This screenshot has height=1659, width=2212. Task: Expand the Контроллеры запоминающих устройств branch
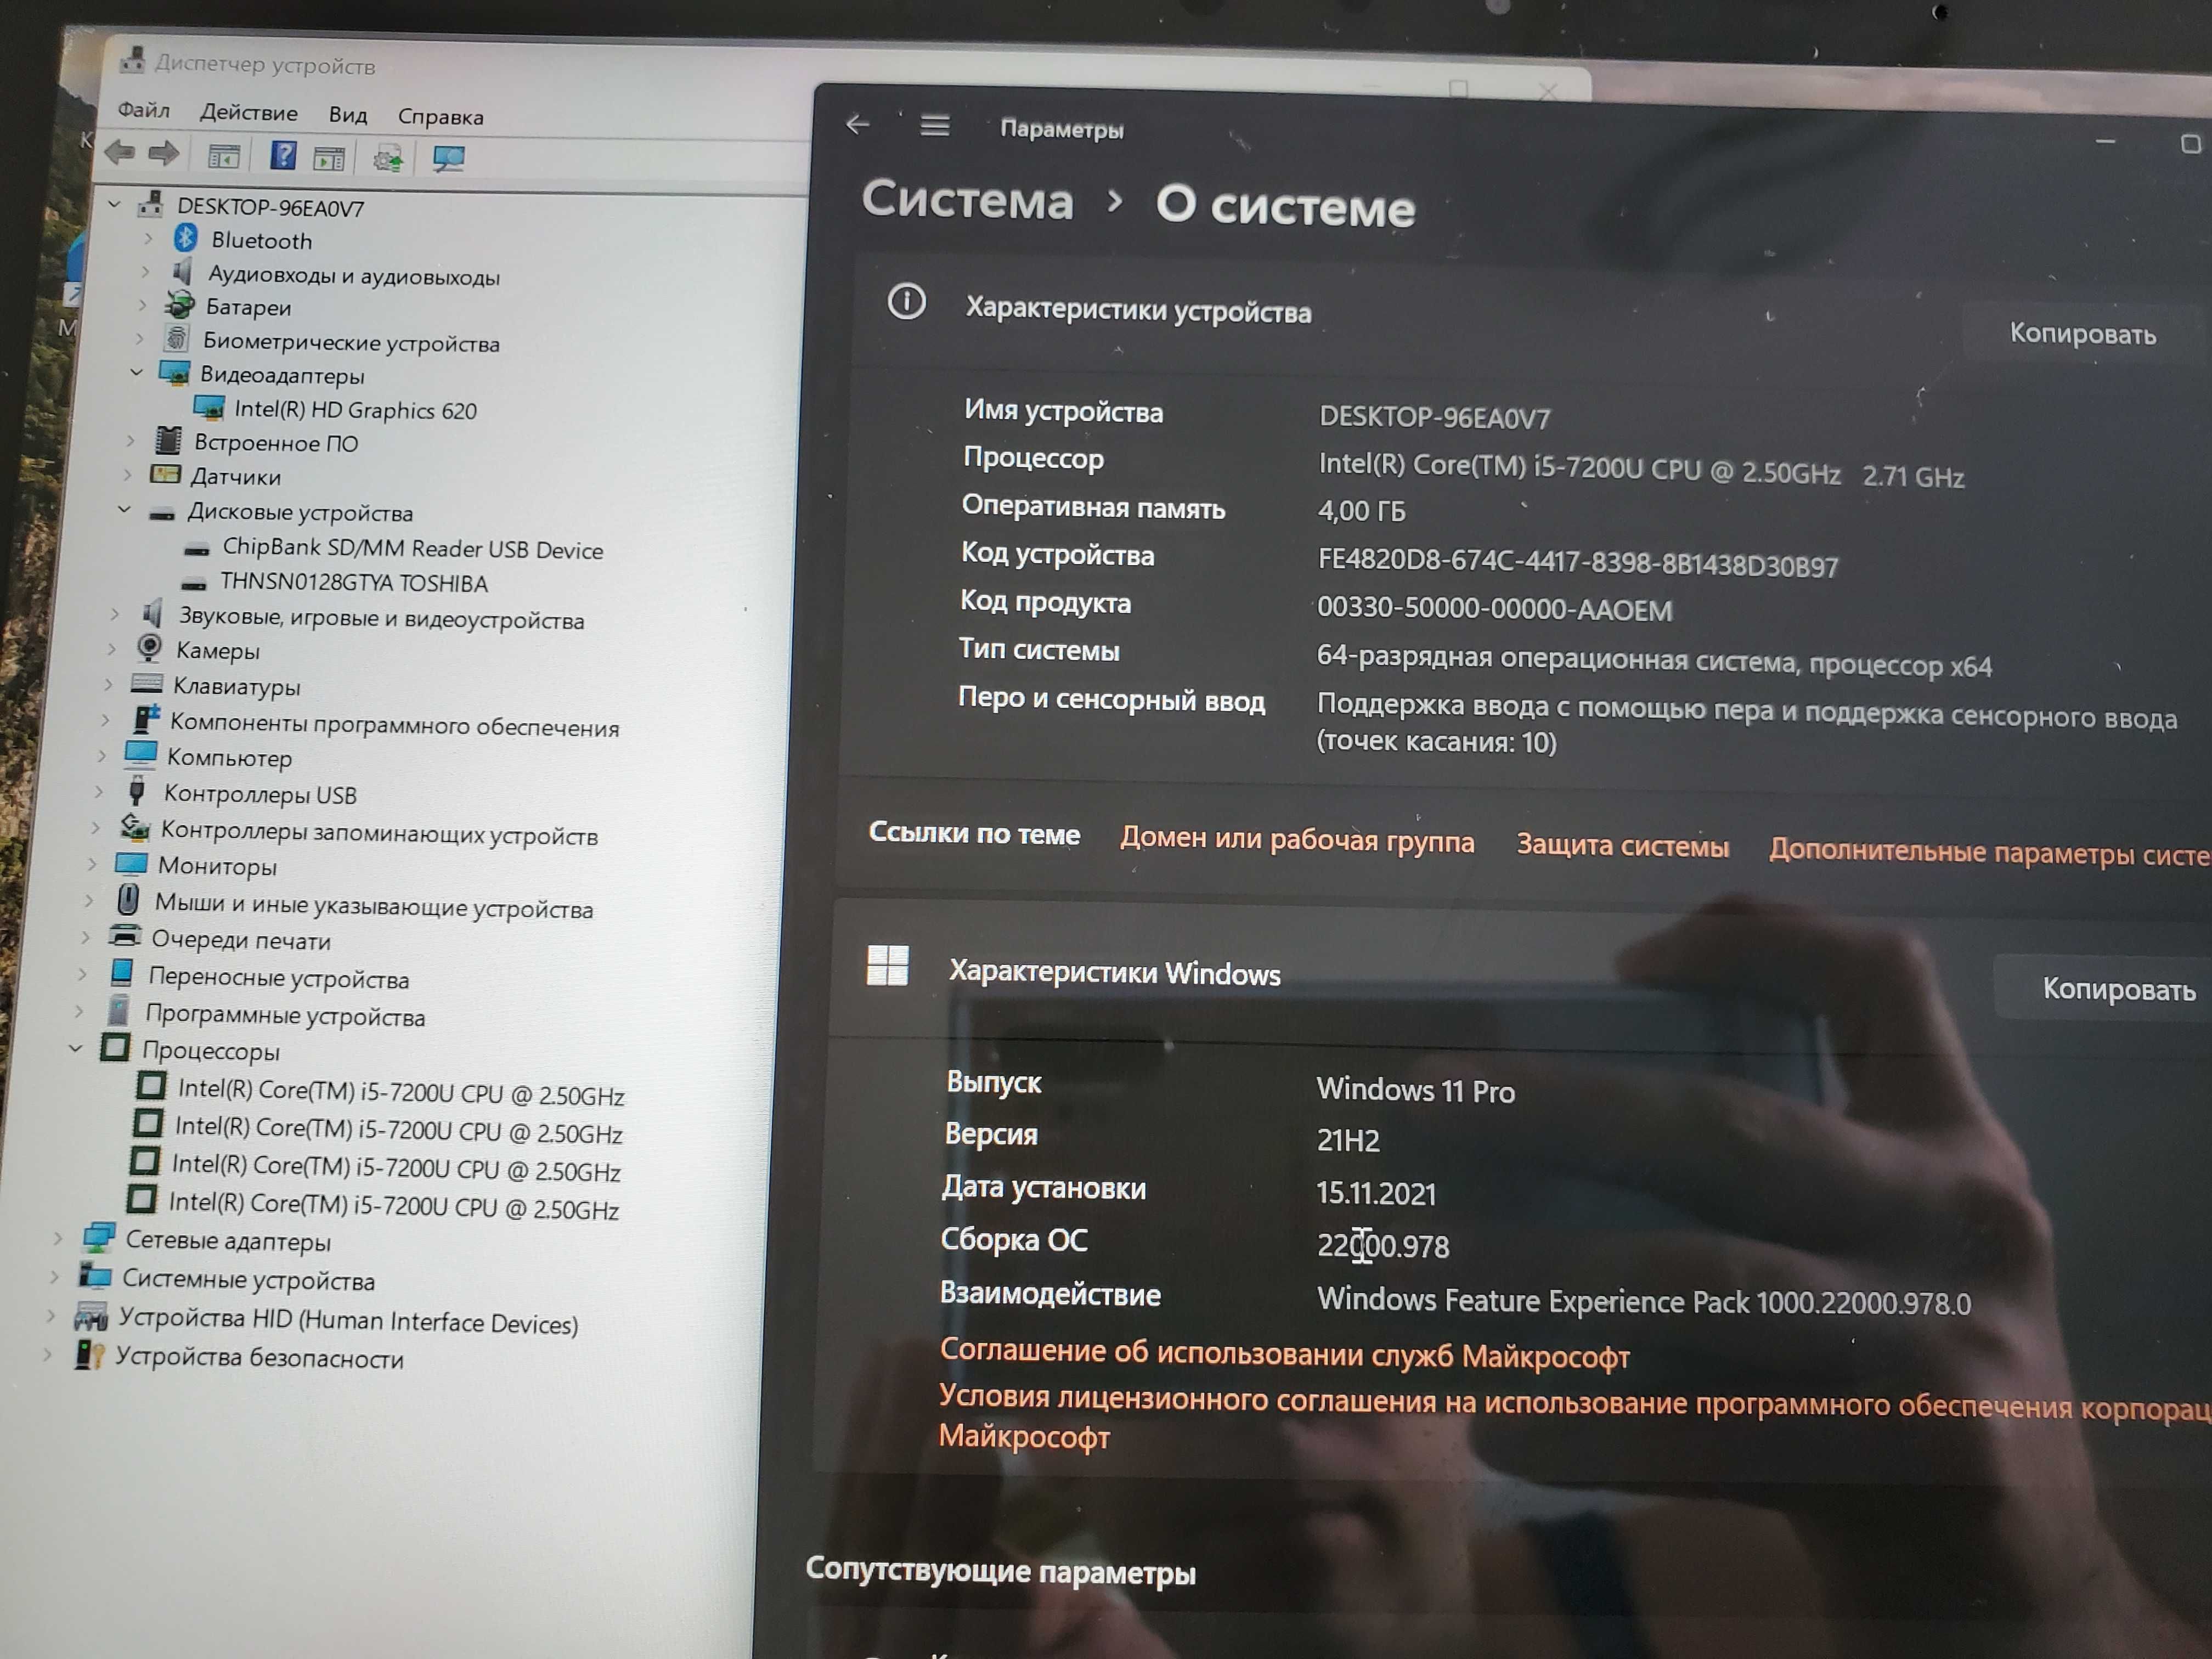click(95, 827)
